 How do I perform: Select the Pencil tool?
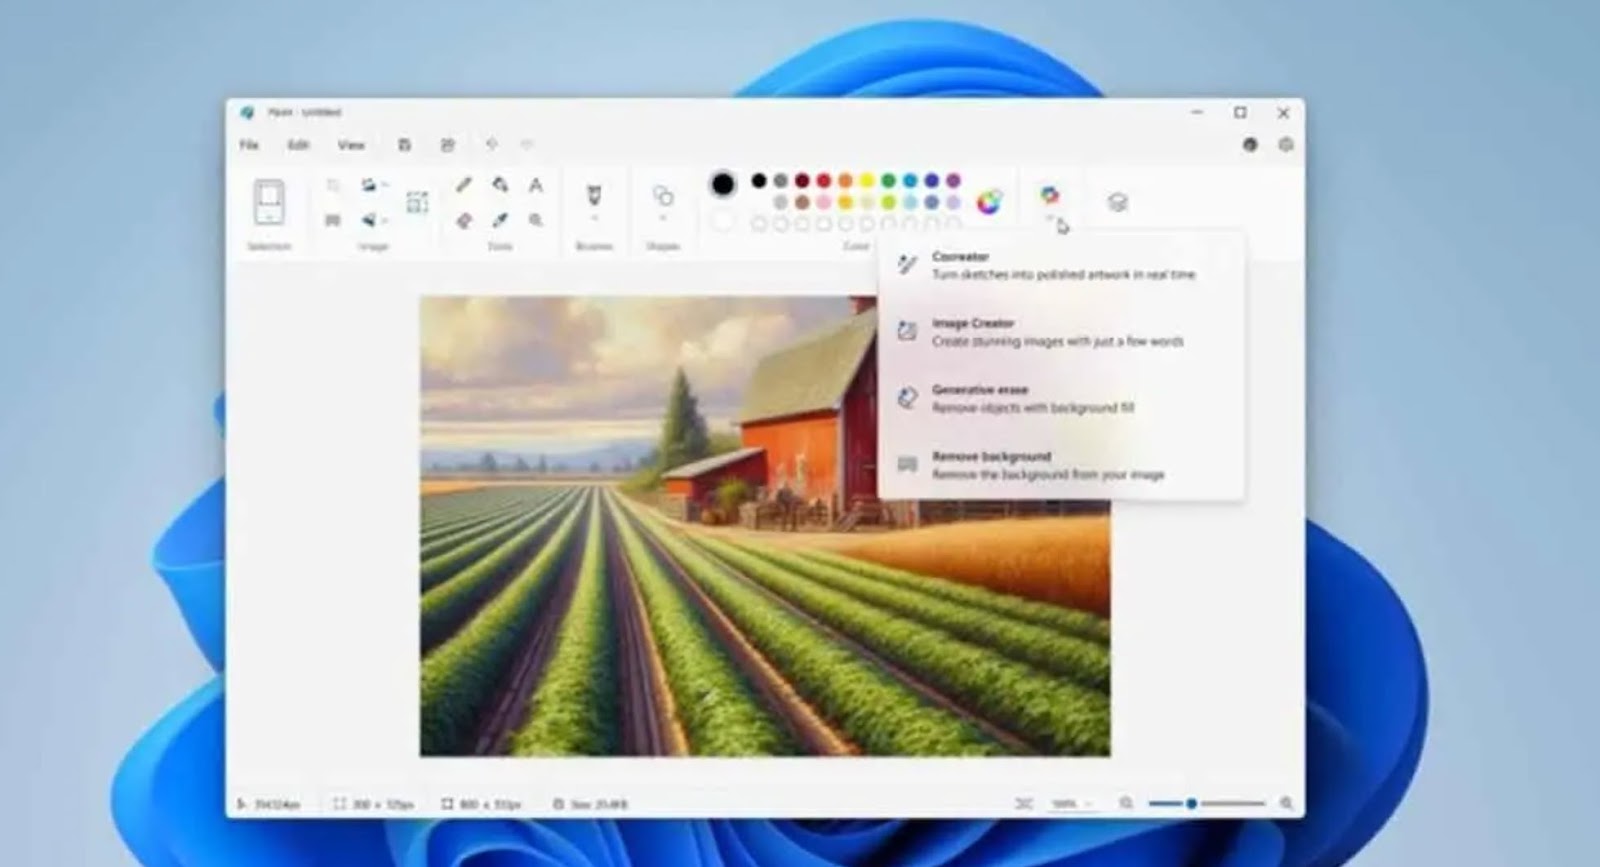[464, 185]
